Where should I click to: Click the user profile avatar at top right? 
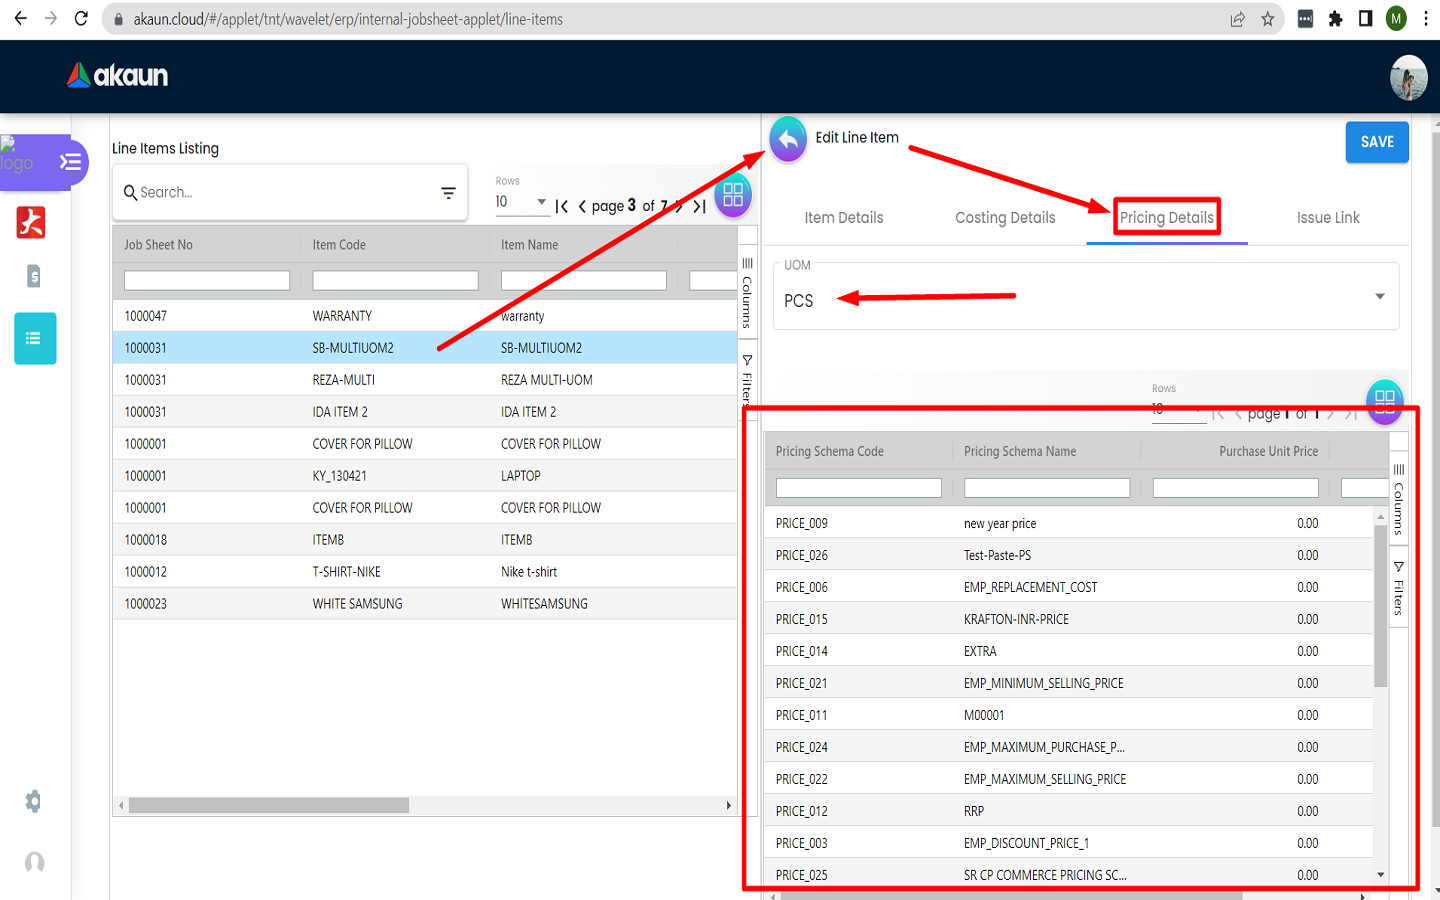tap(1408, 77)
